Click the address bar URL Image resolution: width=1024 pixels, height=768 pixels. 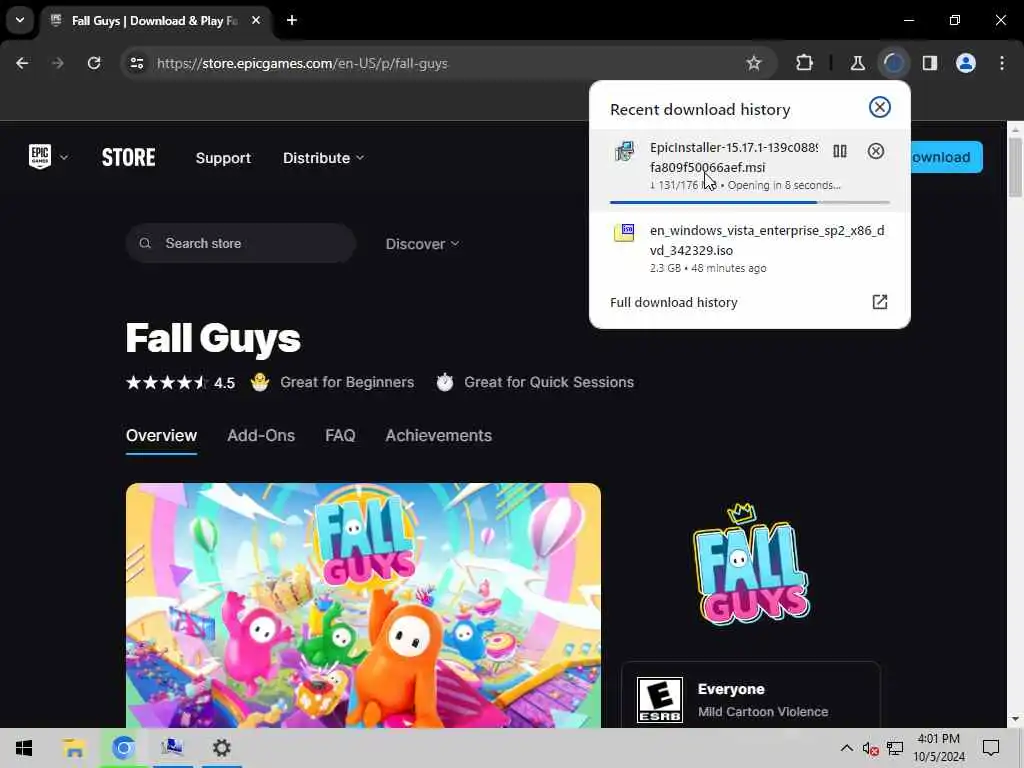302,63
